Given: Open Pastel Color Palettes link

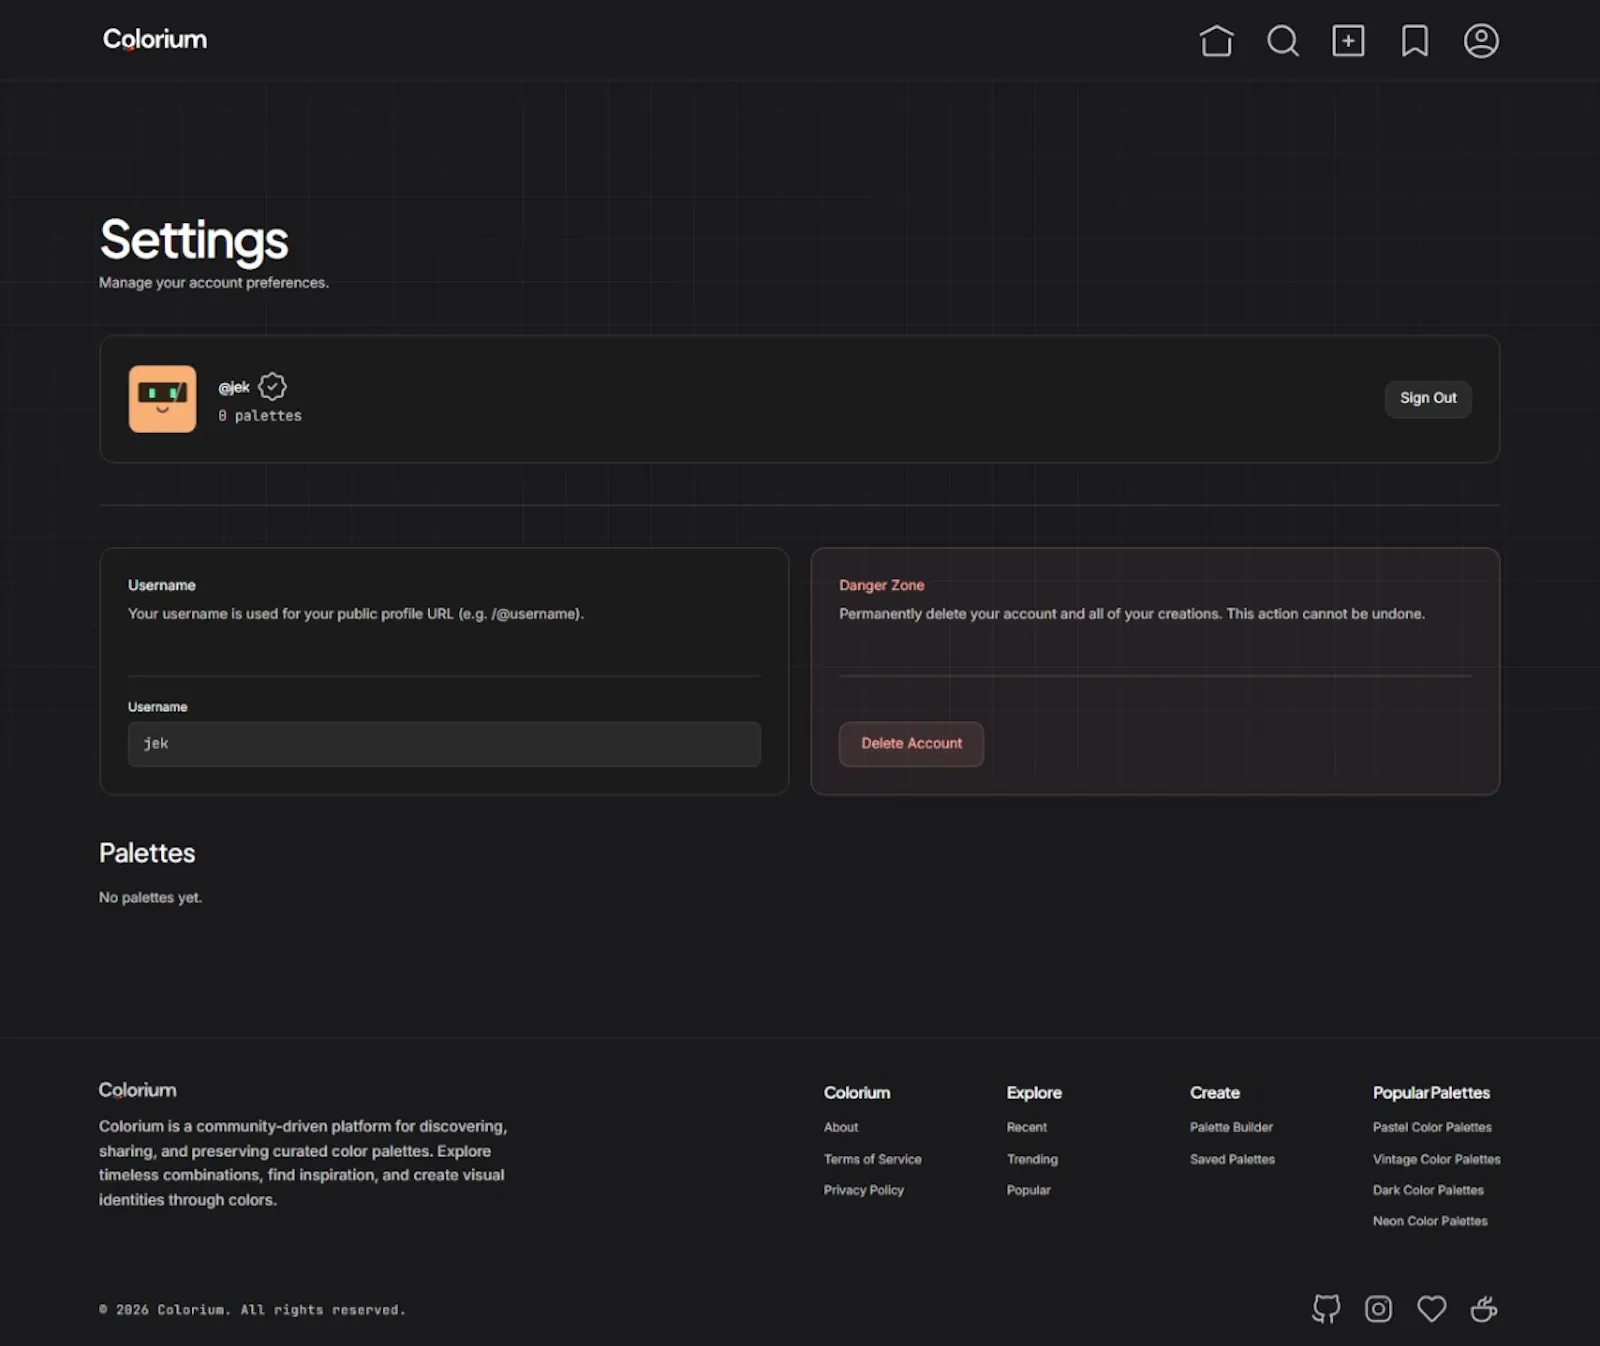Looking at the screenshot, I should [x=1432, y=1127].
